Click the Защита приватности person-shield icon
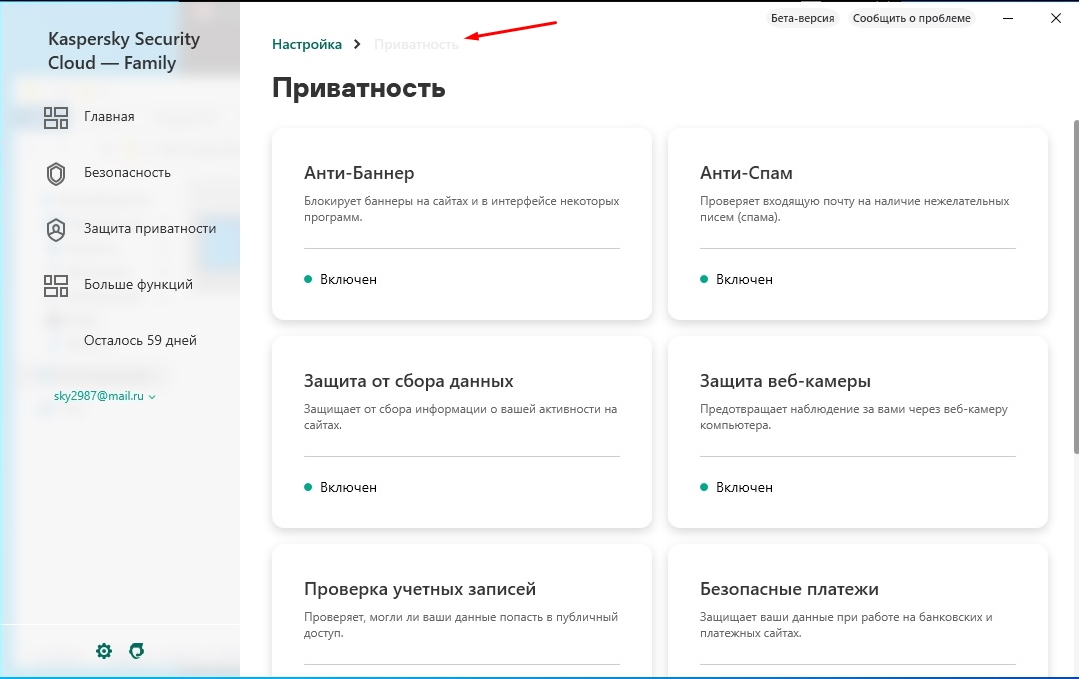 tap(56, 230)
